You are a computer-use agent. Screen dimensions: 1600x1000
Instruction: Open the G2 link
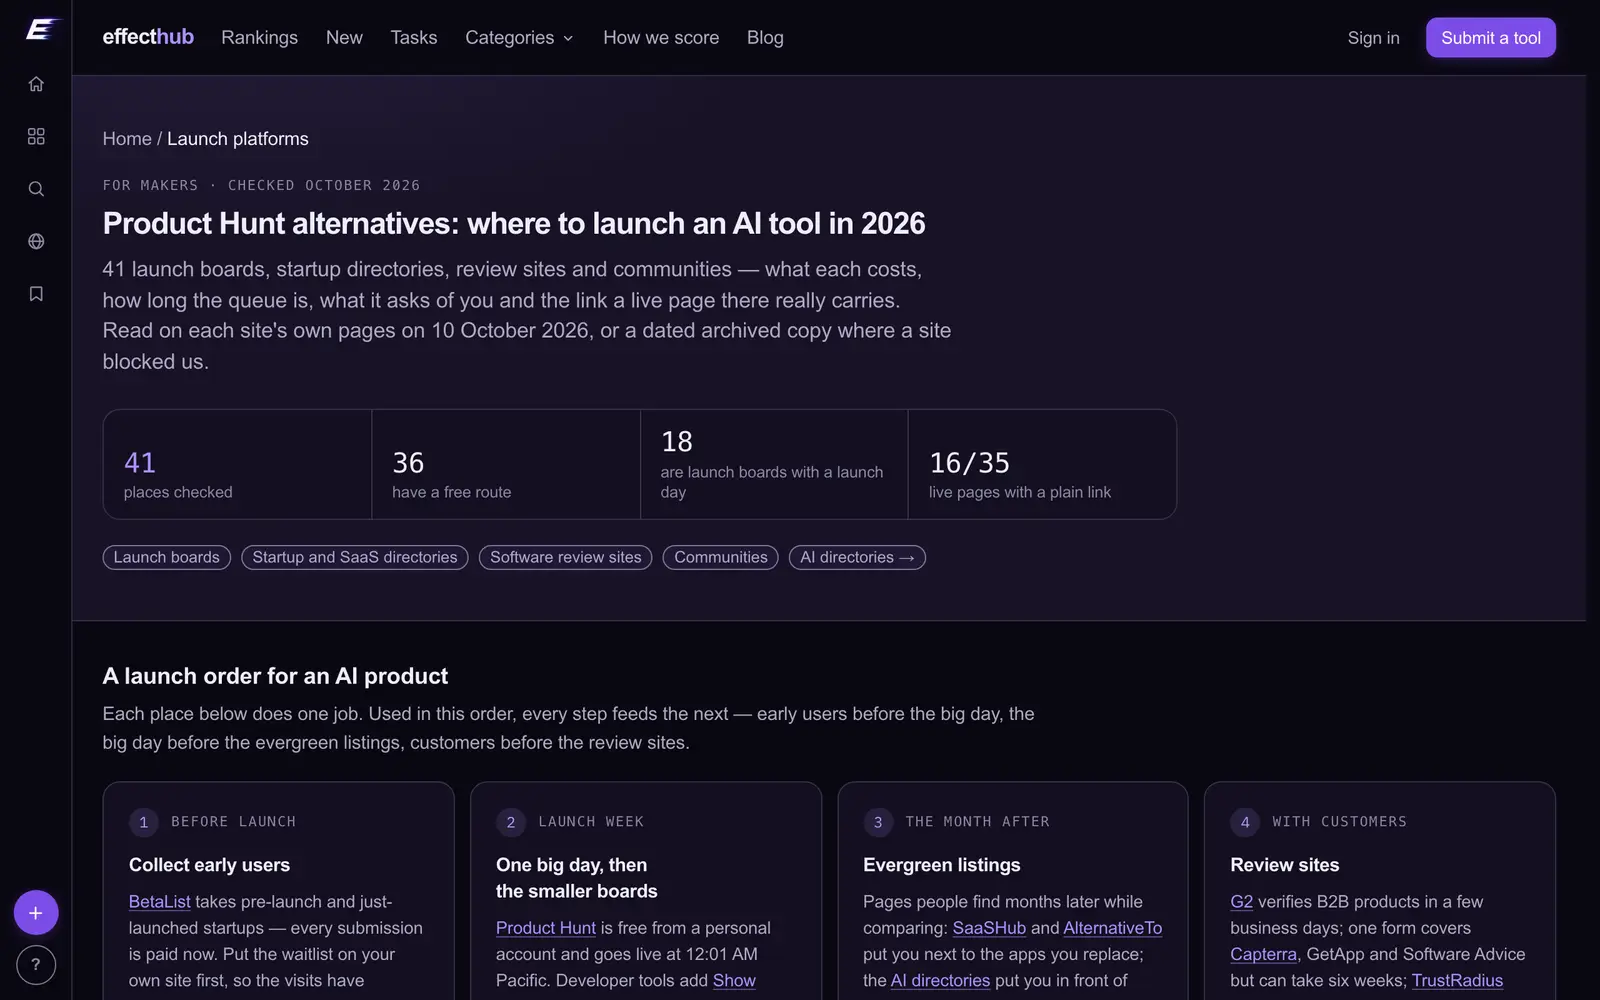1242,902
